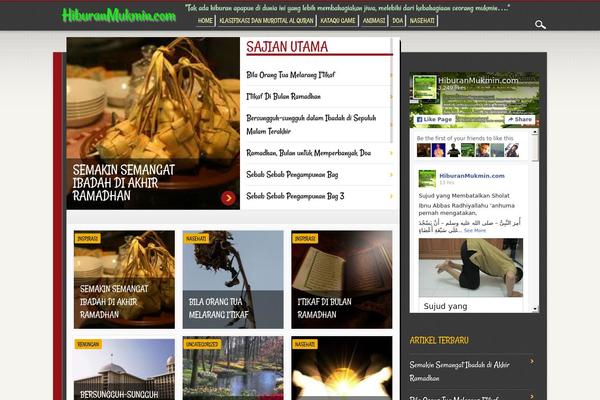
Task: Open Sebab Sebab Pengampunan Bag link
Action: coord(292,175)
